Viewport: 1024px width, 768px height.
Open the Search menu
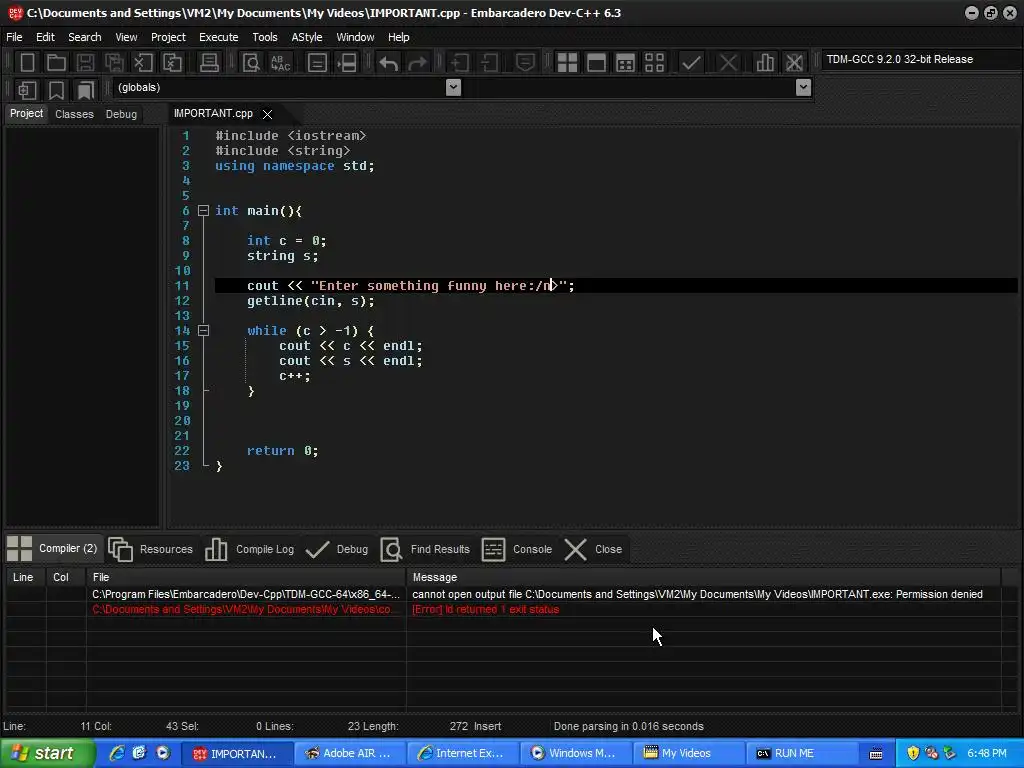85,37
